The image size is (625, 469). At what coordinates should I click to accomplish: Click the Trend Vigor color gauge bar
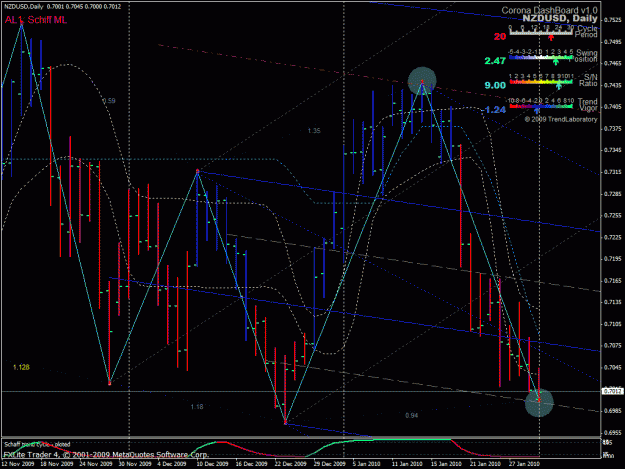tap(541, 106)
